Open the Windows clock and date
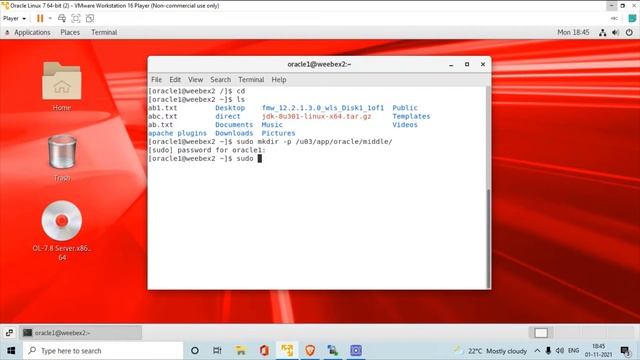 [598, 351]
